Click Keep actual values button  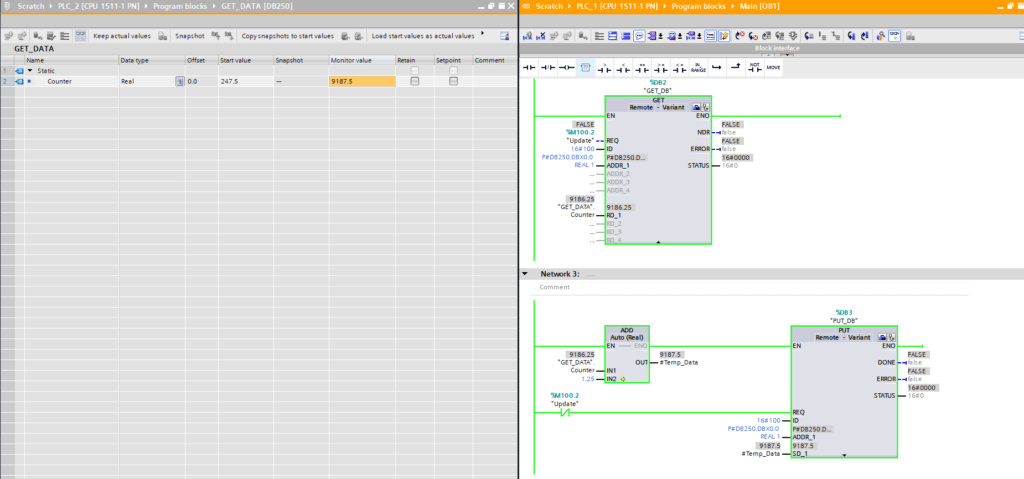[x=121, y=35]
